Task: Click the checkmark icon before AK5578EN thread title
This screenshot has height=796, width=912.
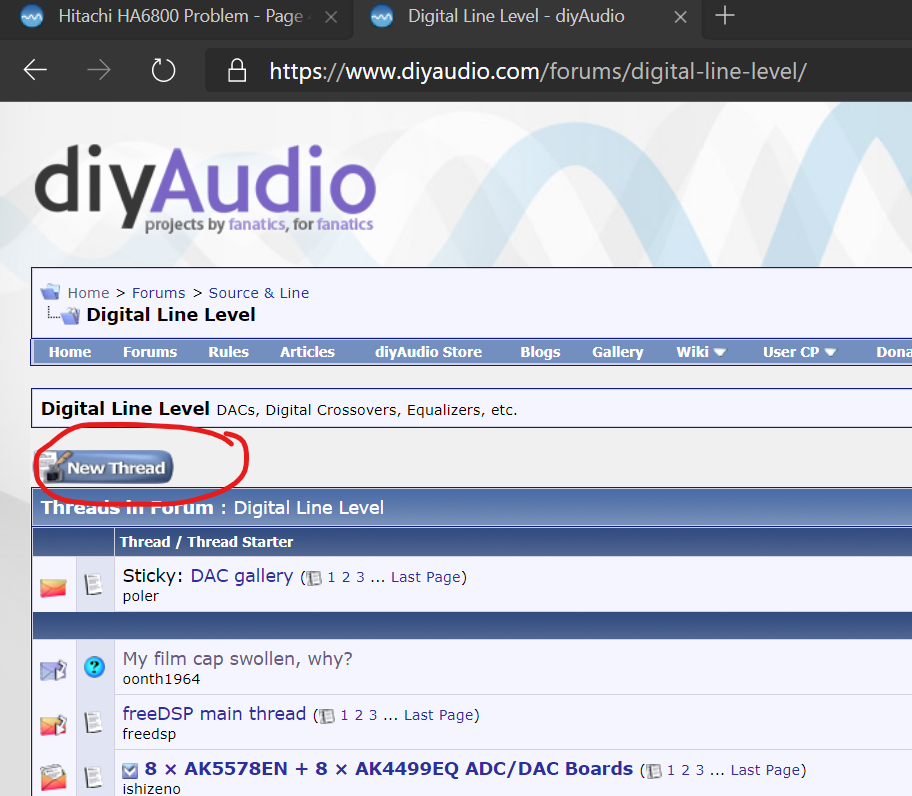Action: (x=130, y=771)
